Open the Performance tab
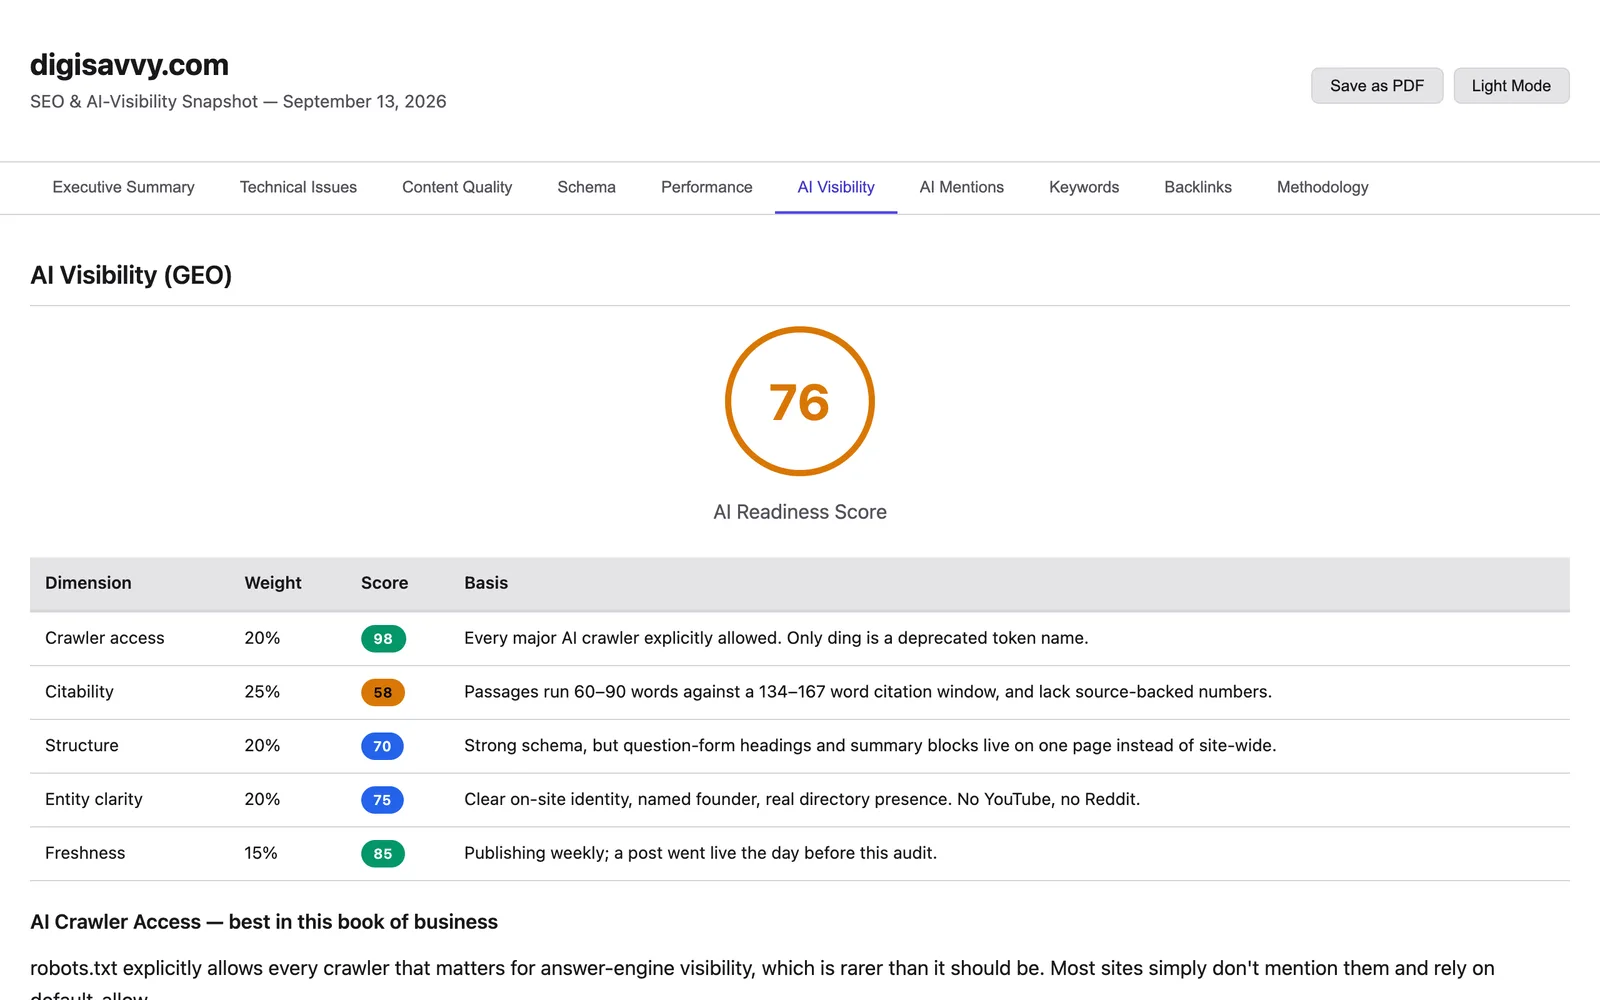 coord(706,187)
